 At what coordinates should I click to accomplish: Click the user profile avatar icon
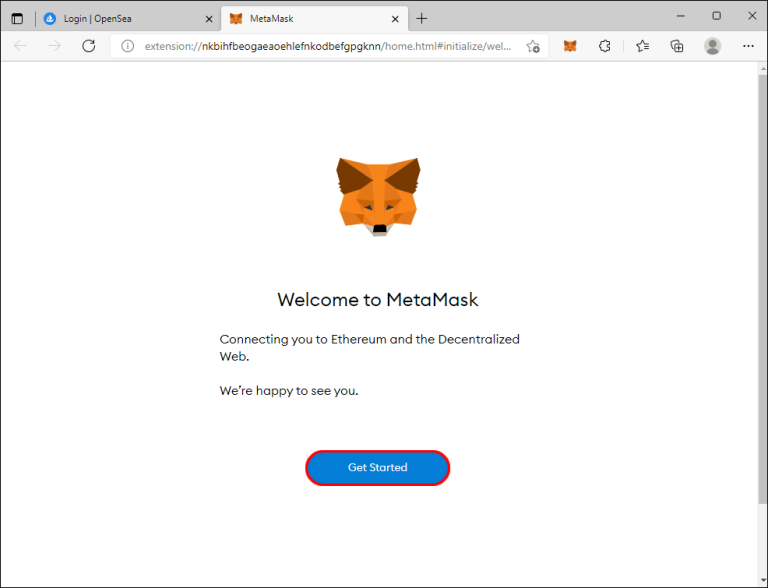(712, 46)
